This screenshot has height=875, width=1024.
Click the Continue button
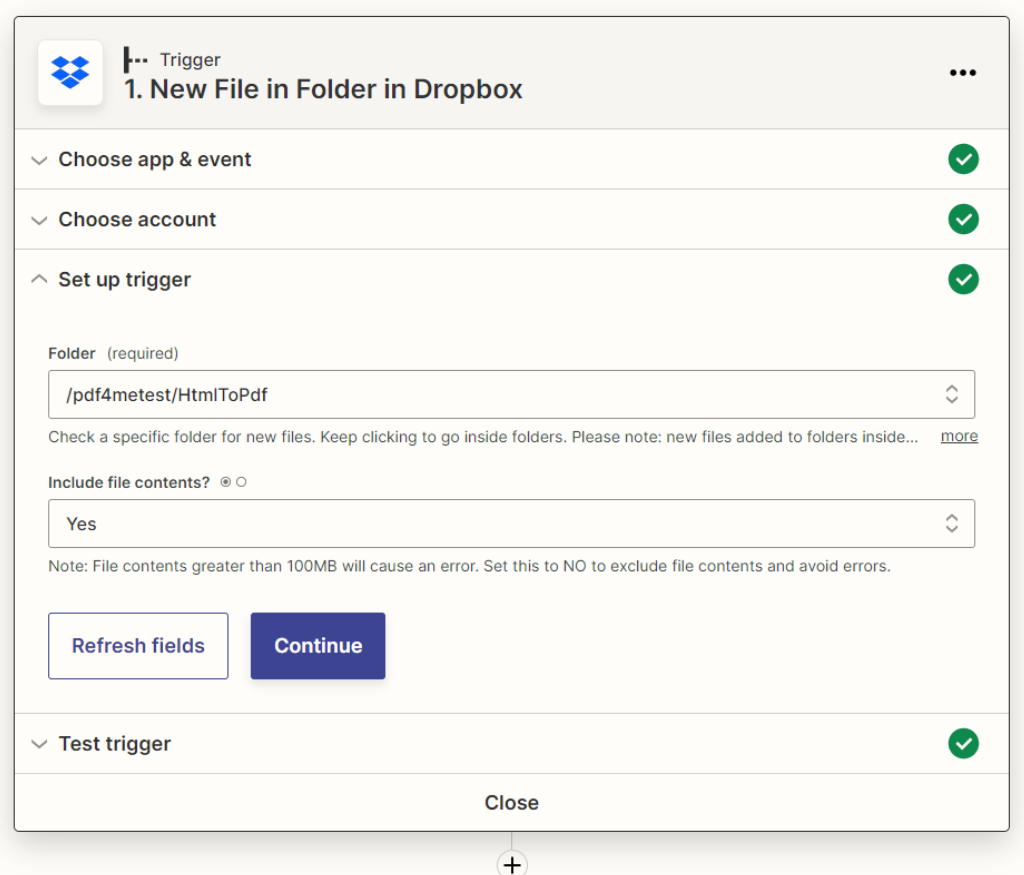318,646
